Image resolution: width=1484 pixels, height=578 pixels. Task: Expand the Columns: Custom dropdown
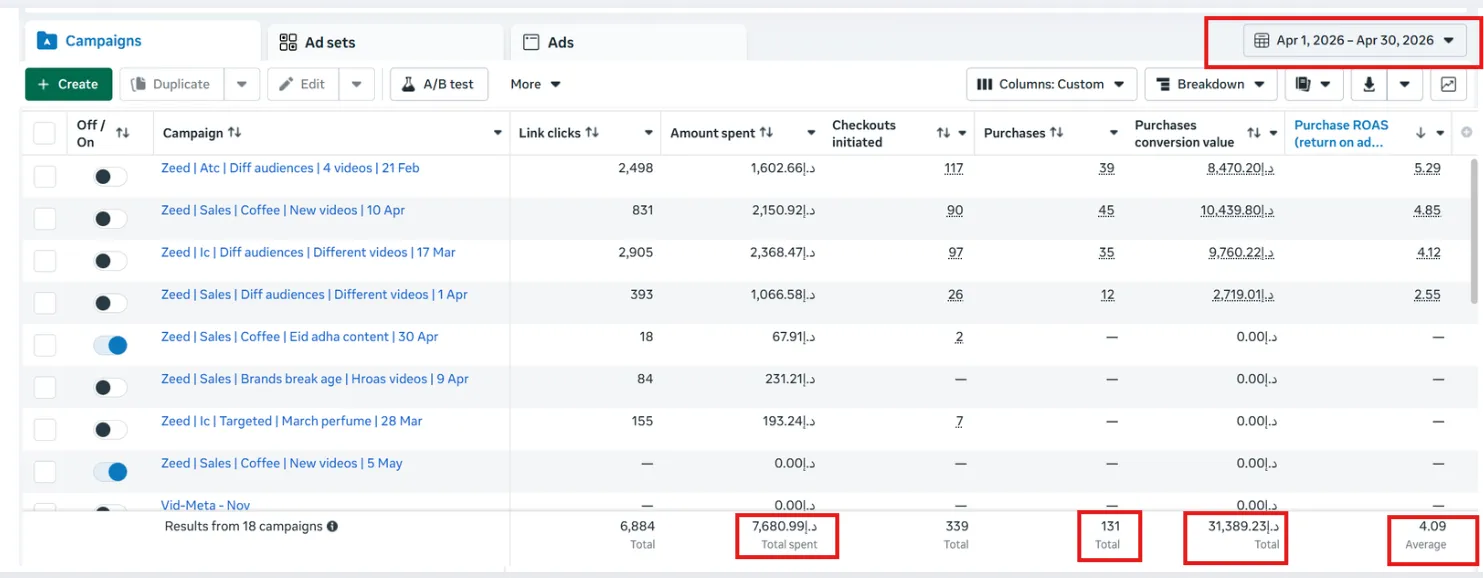[1051, 85]
